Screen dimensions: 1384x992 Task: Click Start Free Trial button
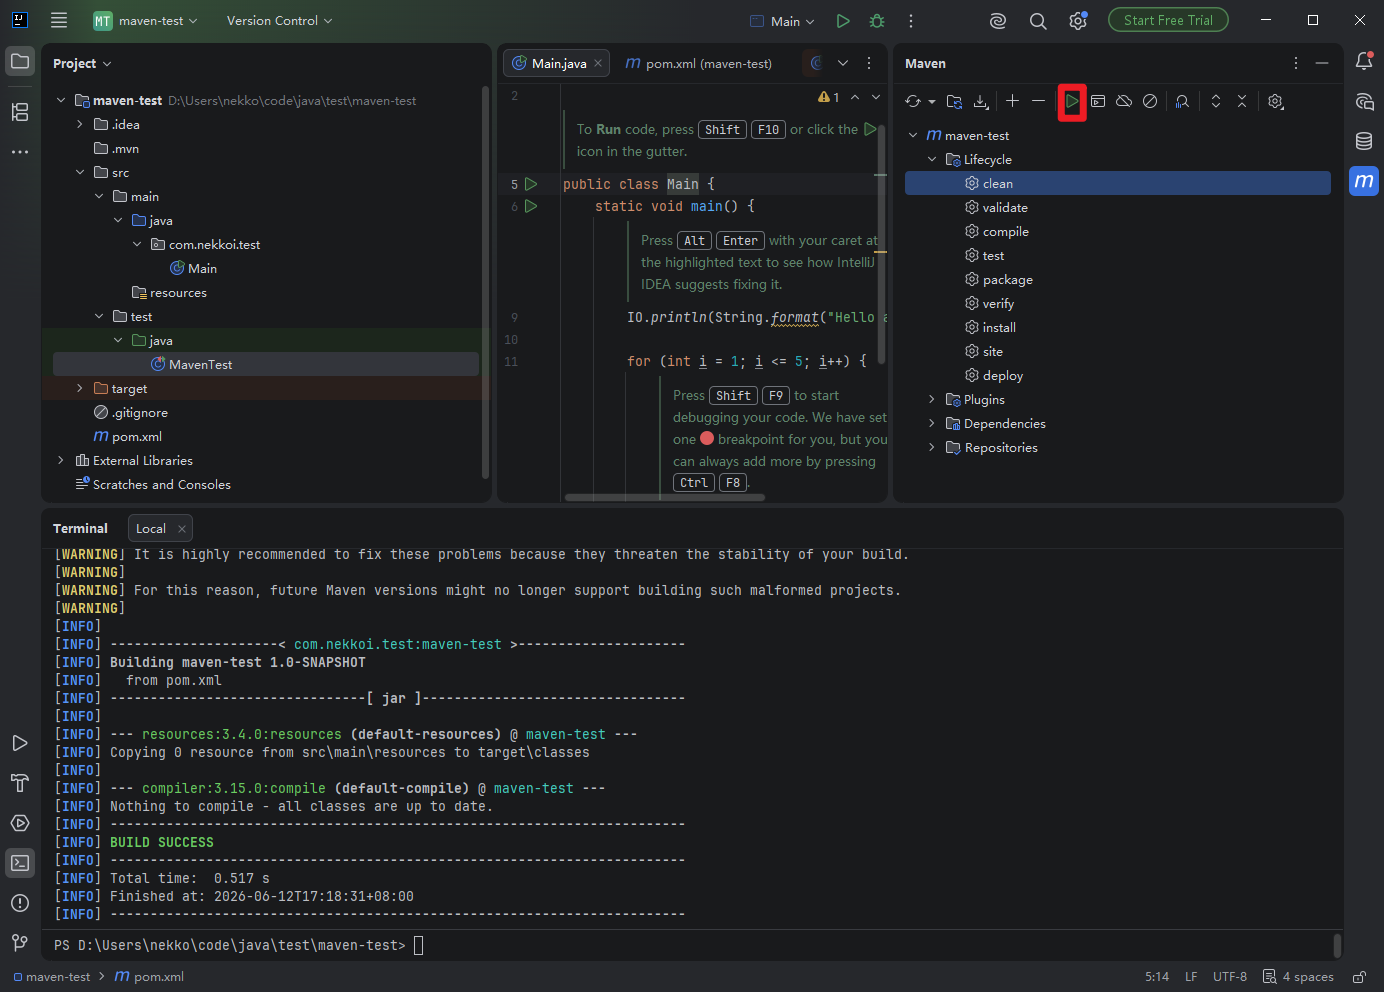[x=1168, y=20]
